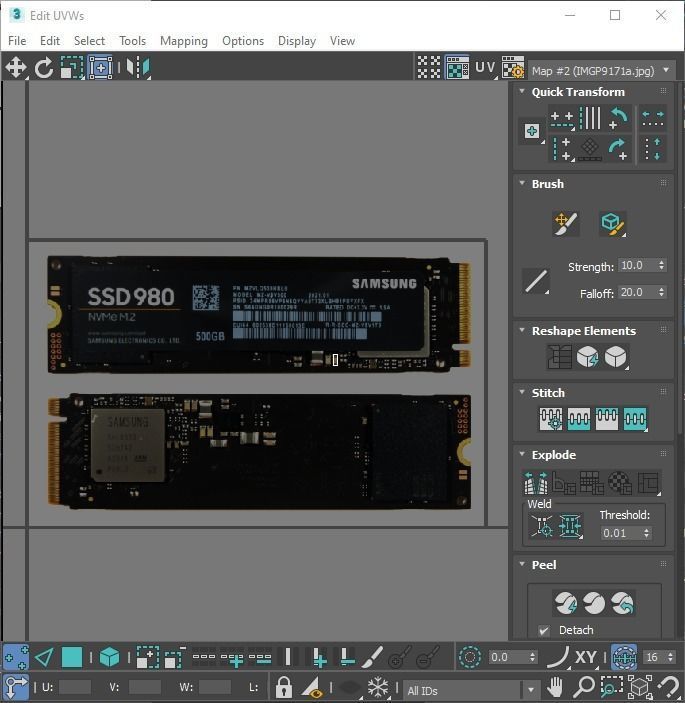Click the weld Threshold spinner arrows
Image resolution: width=685 pixels, height=703 pixels.
(646, 533)
